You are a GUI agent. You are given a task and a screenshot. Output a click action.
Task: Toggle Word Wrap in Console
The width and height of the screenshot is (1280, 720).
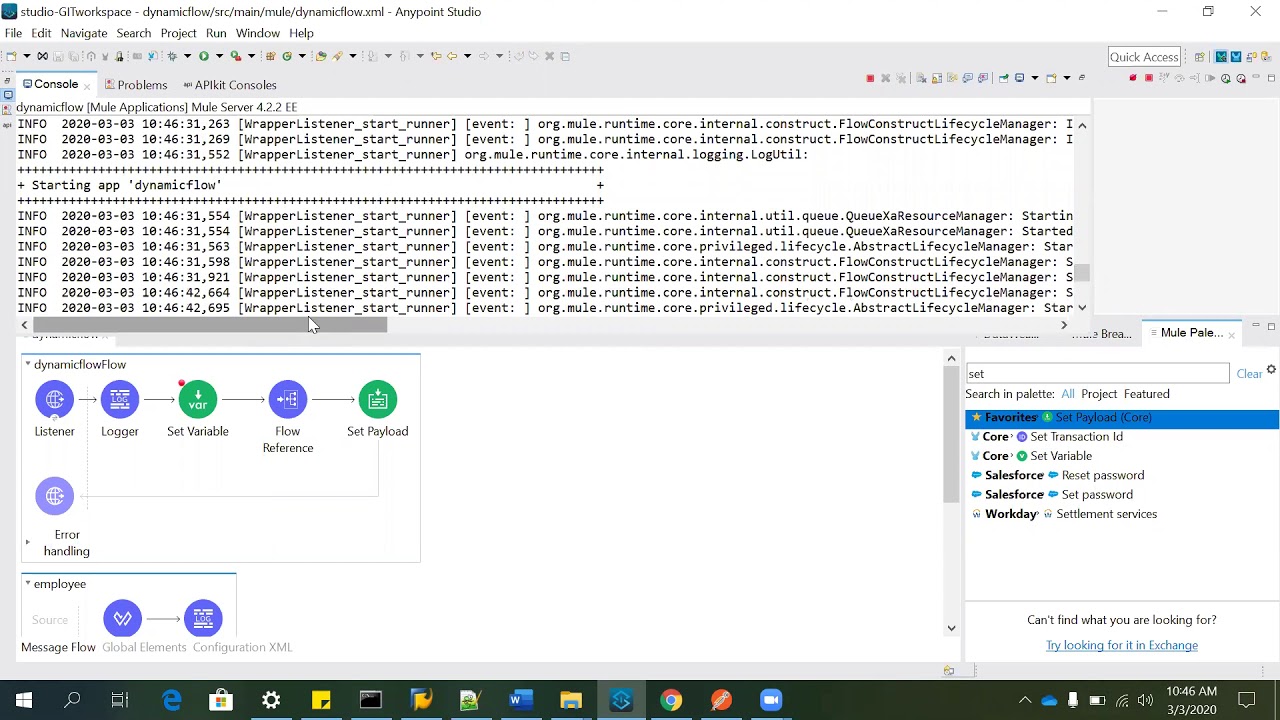(x=952, y=78)
